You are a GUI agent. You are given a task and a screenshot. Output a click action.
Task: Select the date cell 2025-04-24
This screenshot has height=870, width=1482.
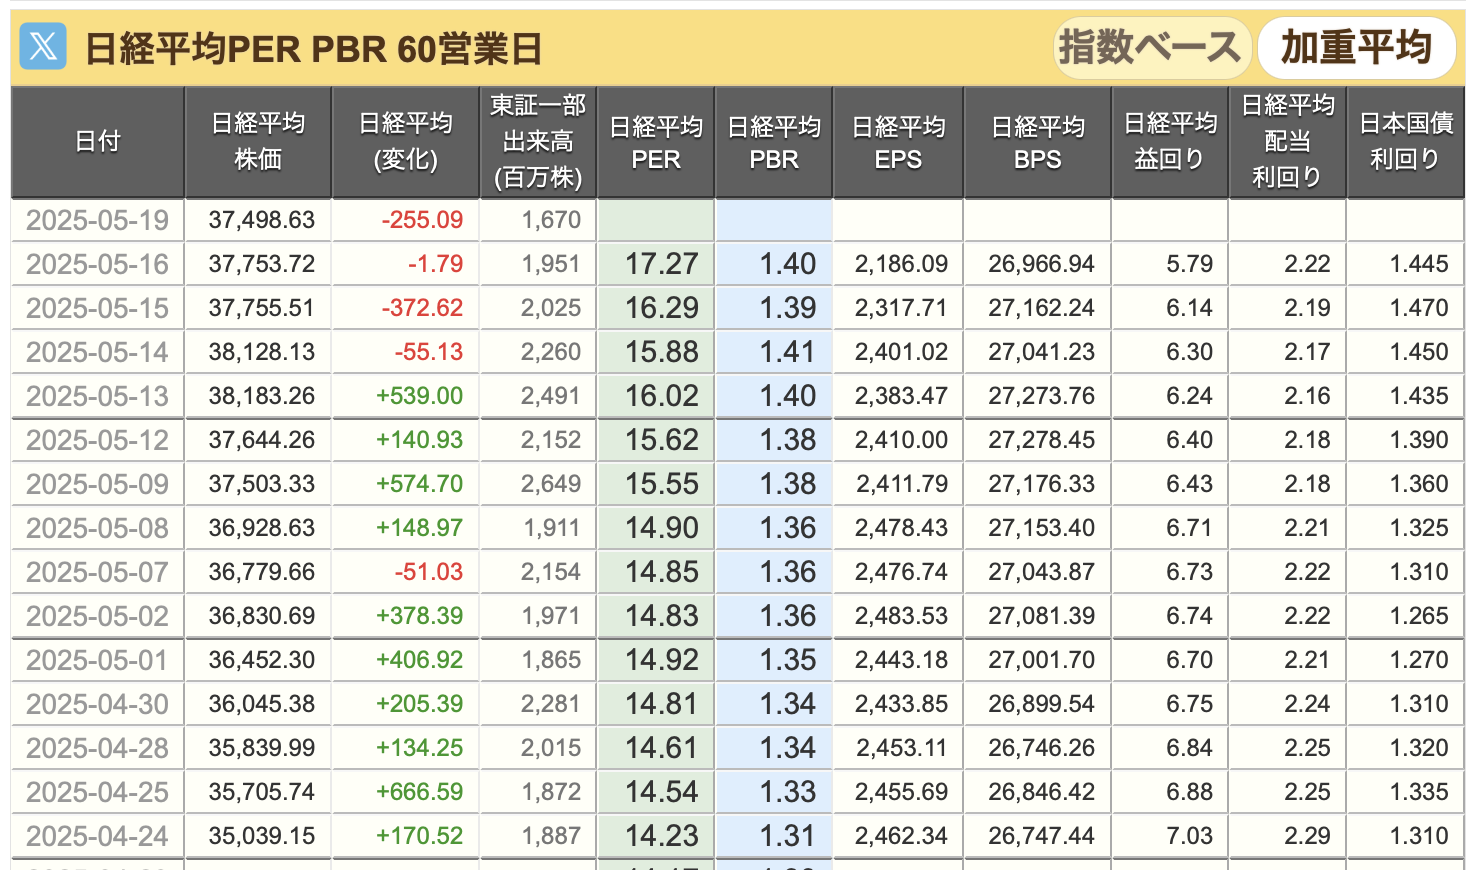click(x=98, y=836)
